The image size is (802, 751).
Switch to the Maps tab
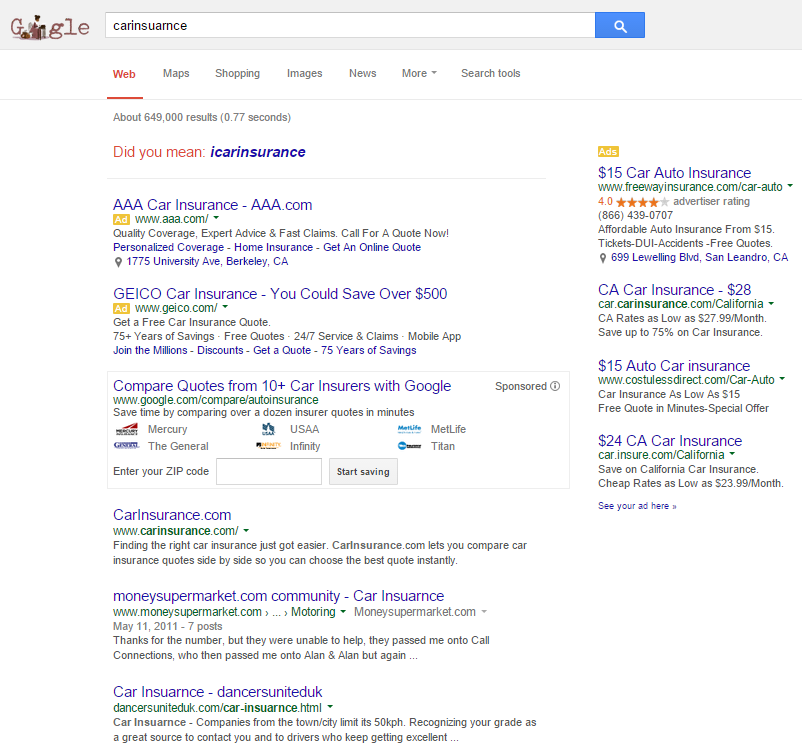pyautogui.click(x=176, y=73)
